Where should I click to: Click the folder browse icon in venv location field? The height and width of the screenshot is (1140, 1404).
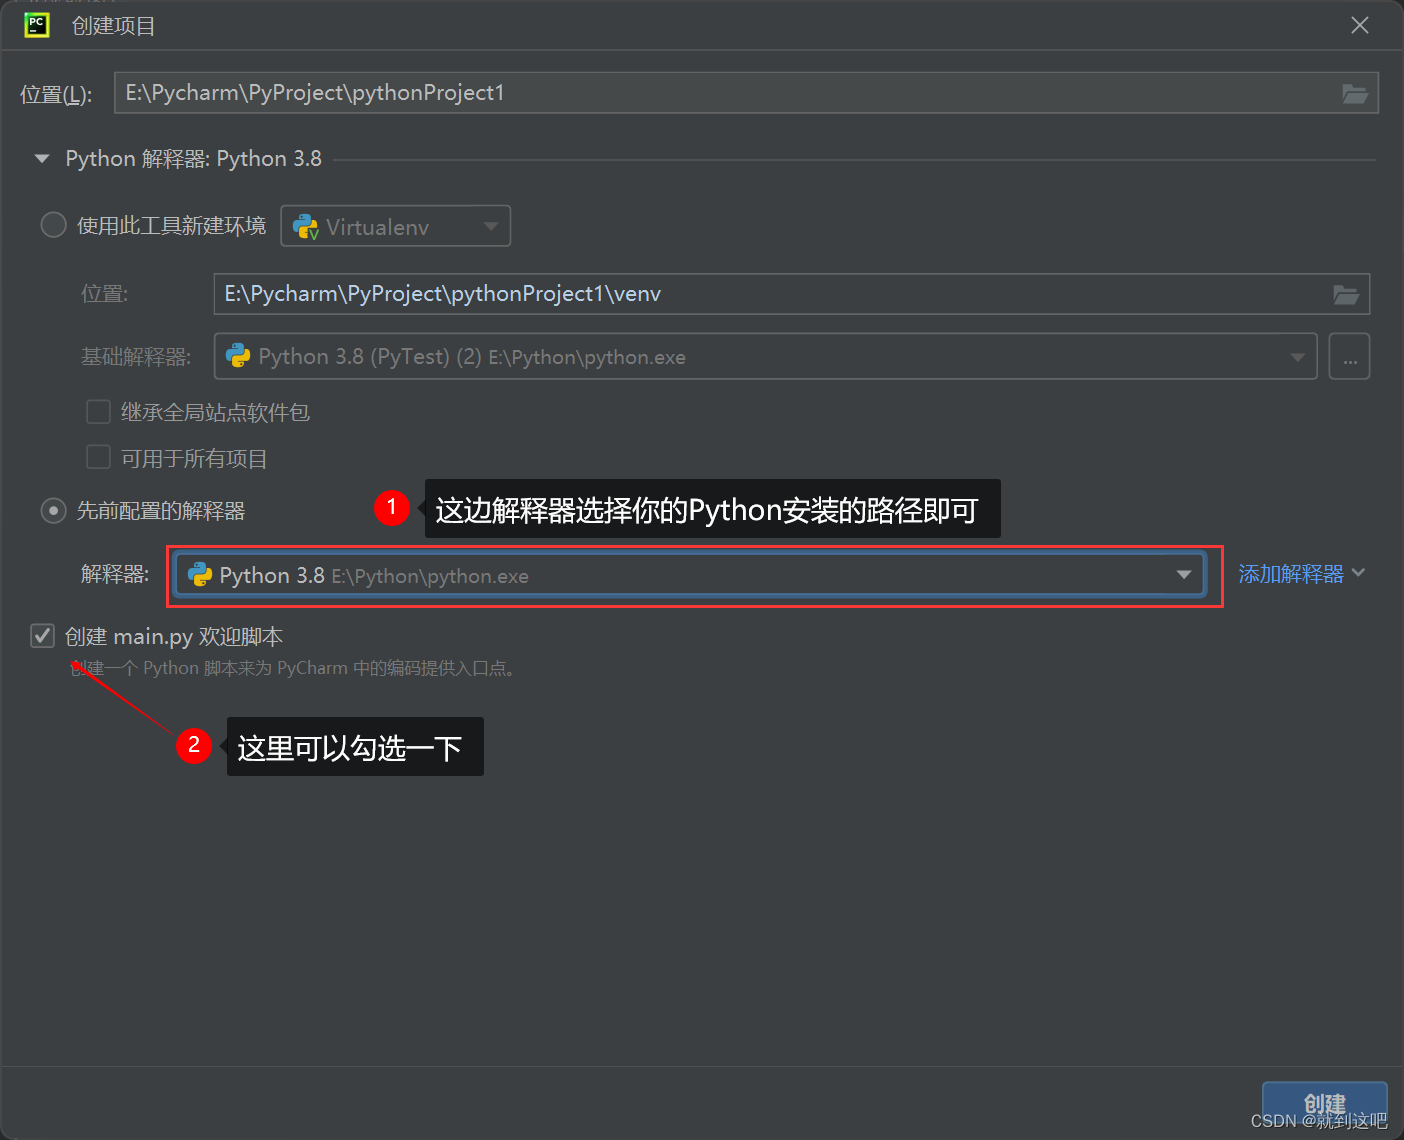click(x=1346, y=294)
